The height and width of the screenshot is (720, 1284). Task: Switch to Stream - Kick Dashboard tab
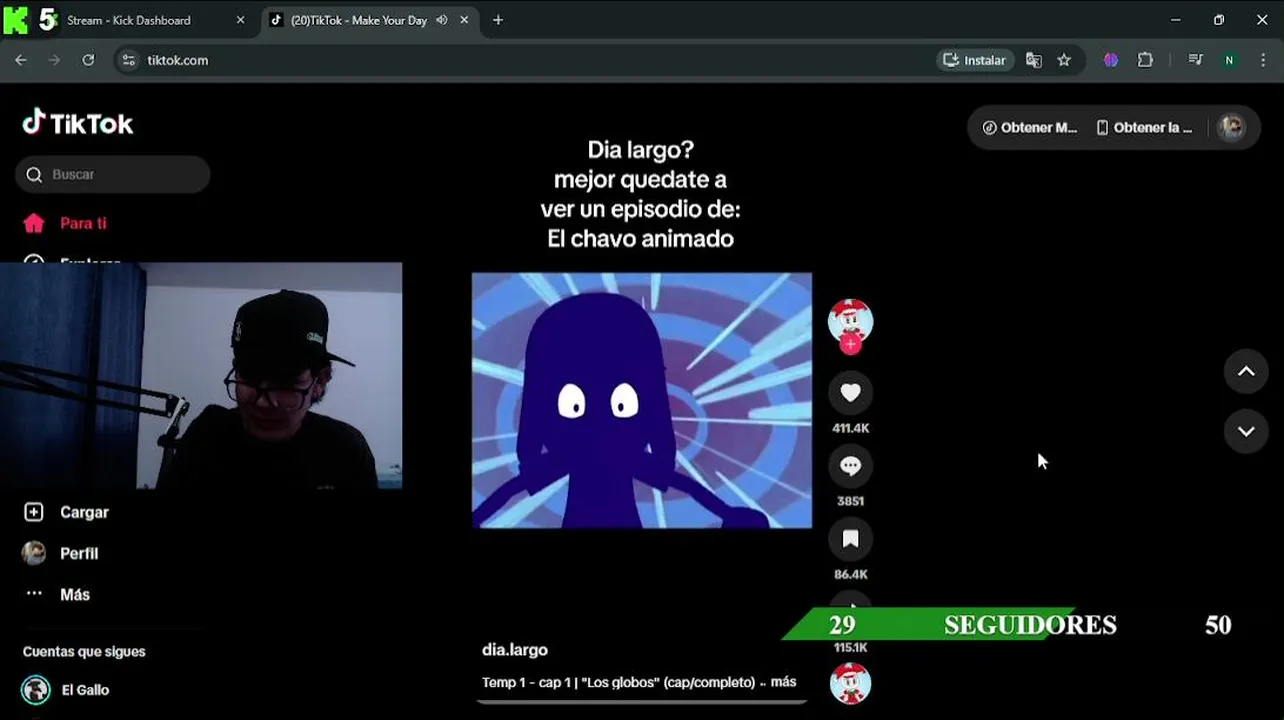[128, 20]
